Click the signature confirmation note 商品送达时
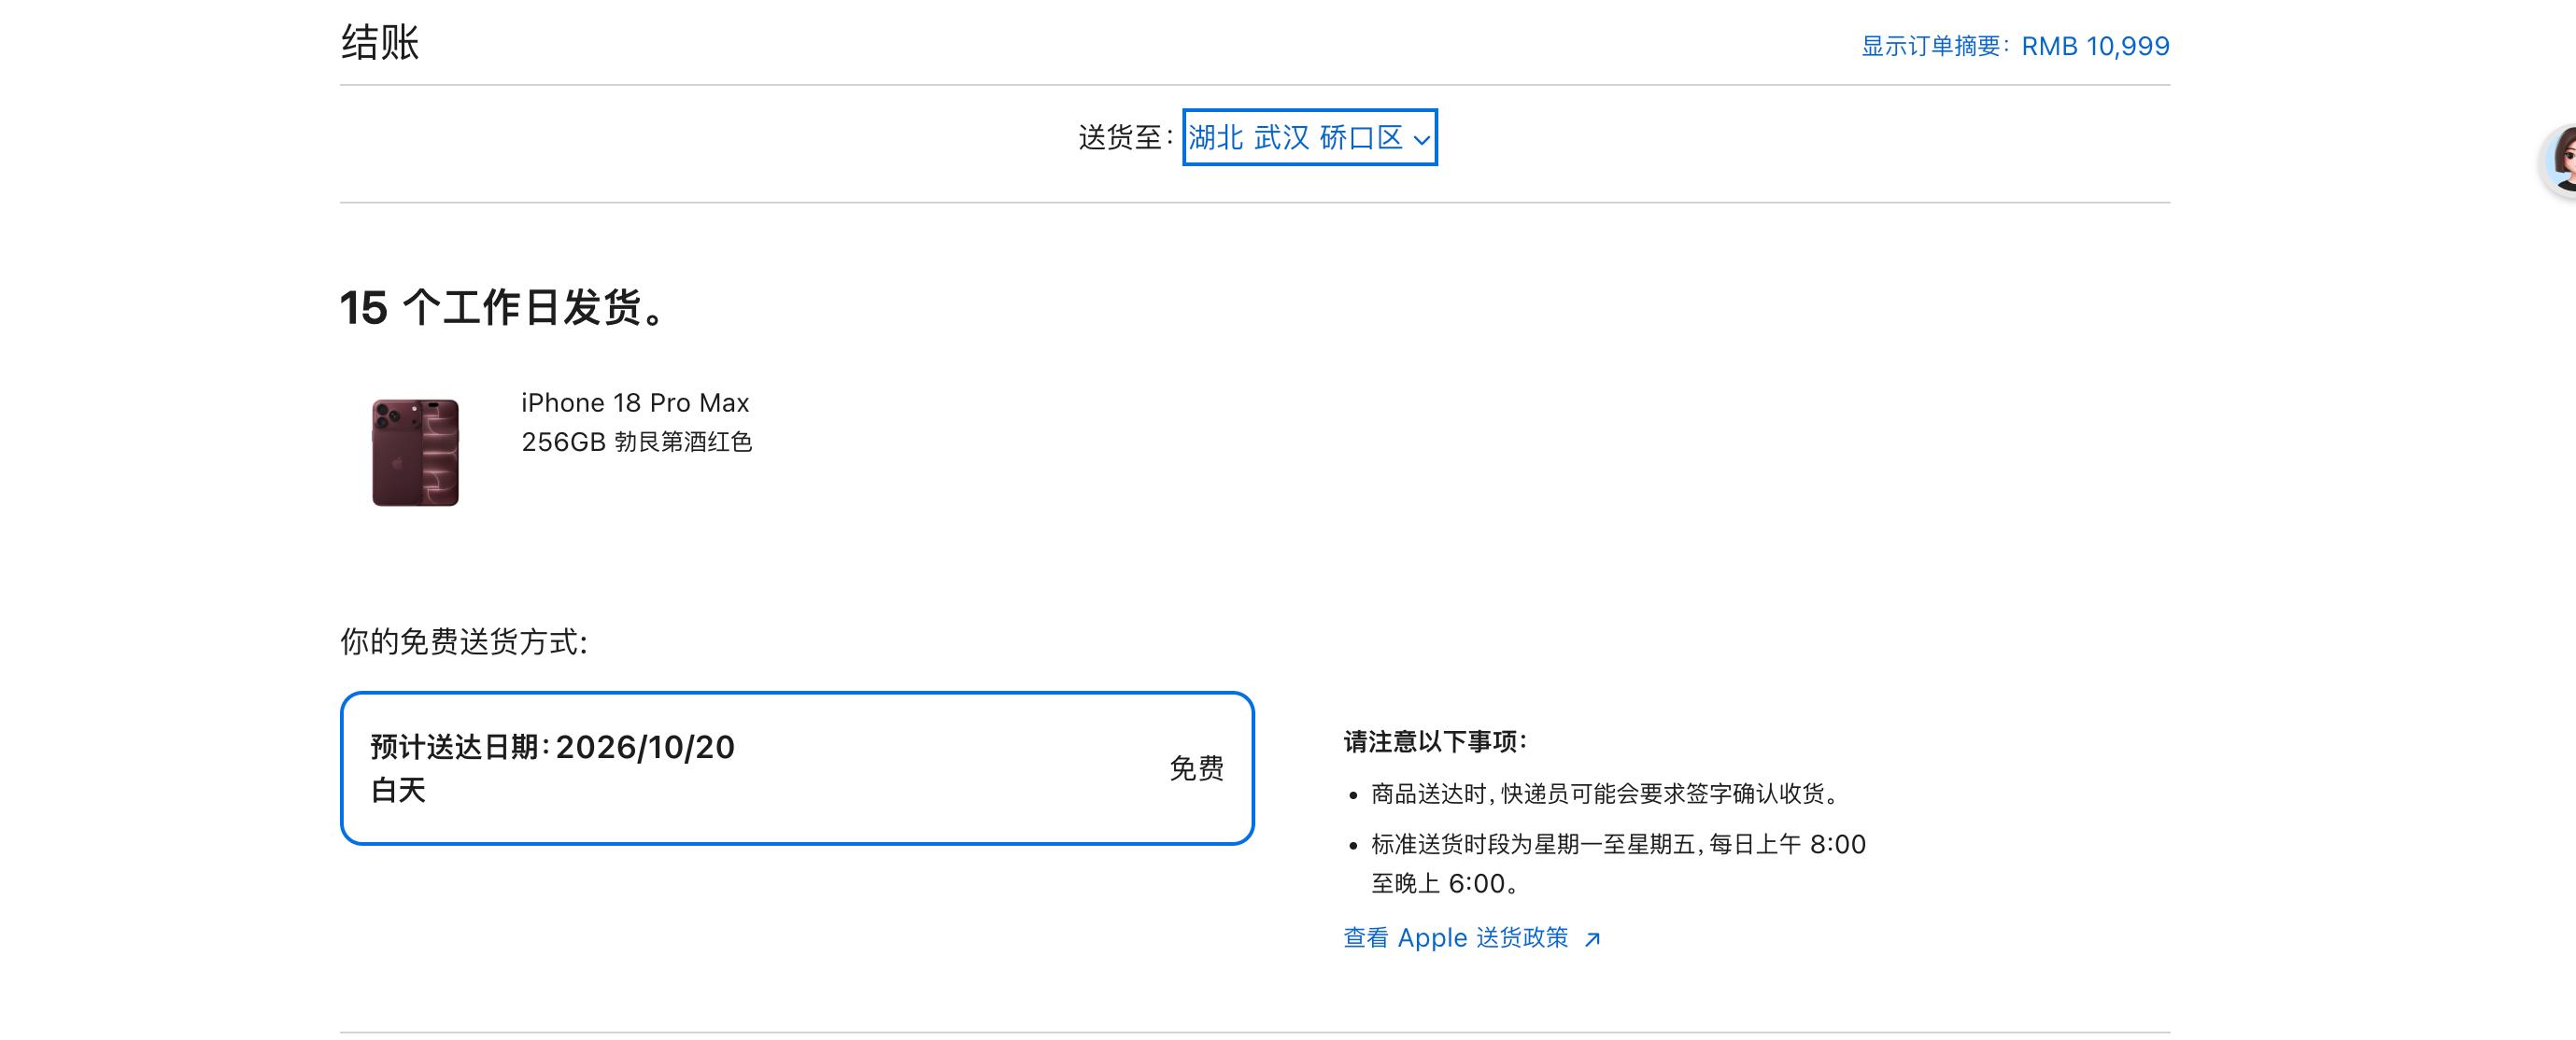Viewport: 2576px width, 1040px height. 1604,794
